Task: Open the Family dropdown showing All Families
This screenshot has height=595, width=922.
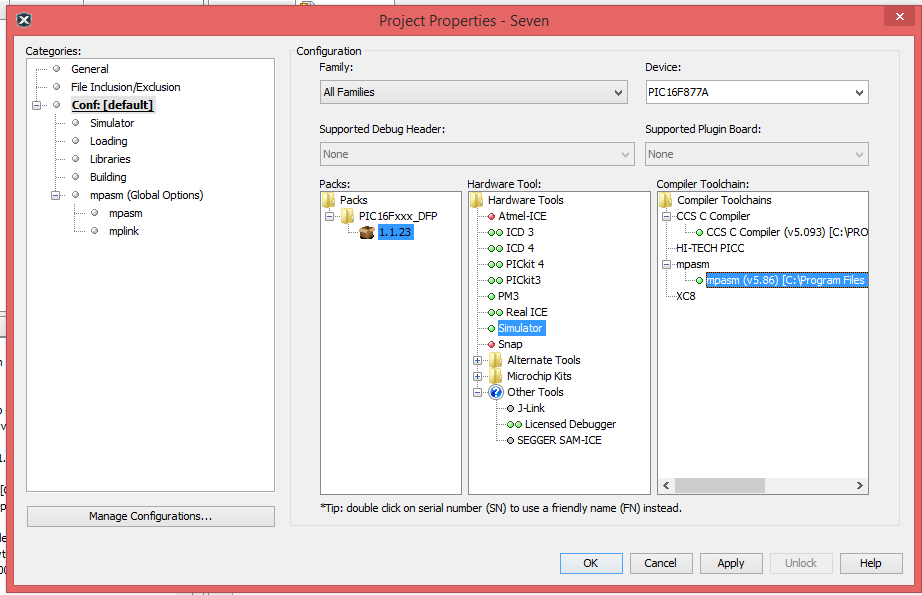Action: click(473, 92)
